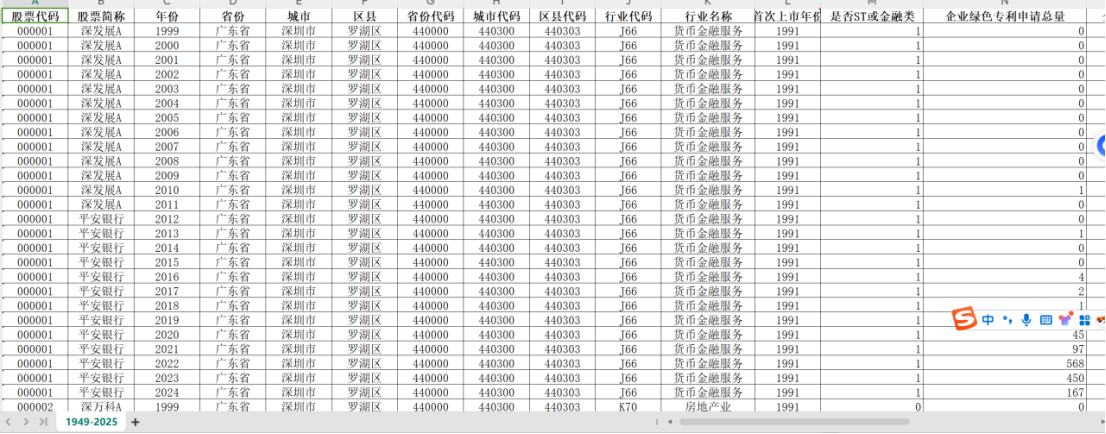Select the 是否ST或金融类 header cell
Screen dimensions: 1106x434
point(872,16)
